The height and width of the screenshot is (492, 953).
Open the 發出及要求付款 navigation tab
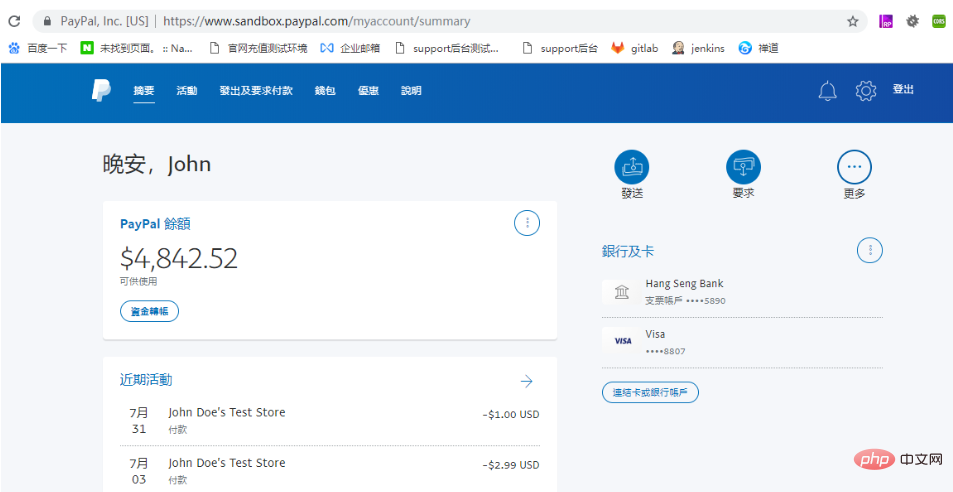click(256, 91)
